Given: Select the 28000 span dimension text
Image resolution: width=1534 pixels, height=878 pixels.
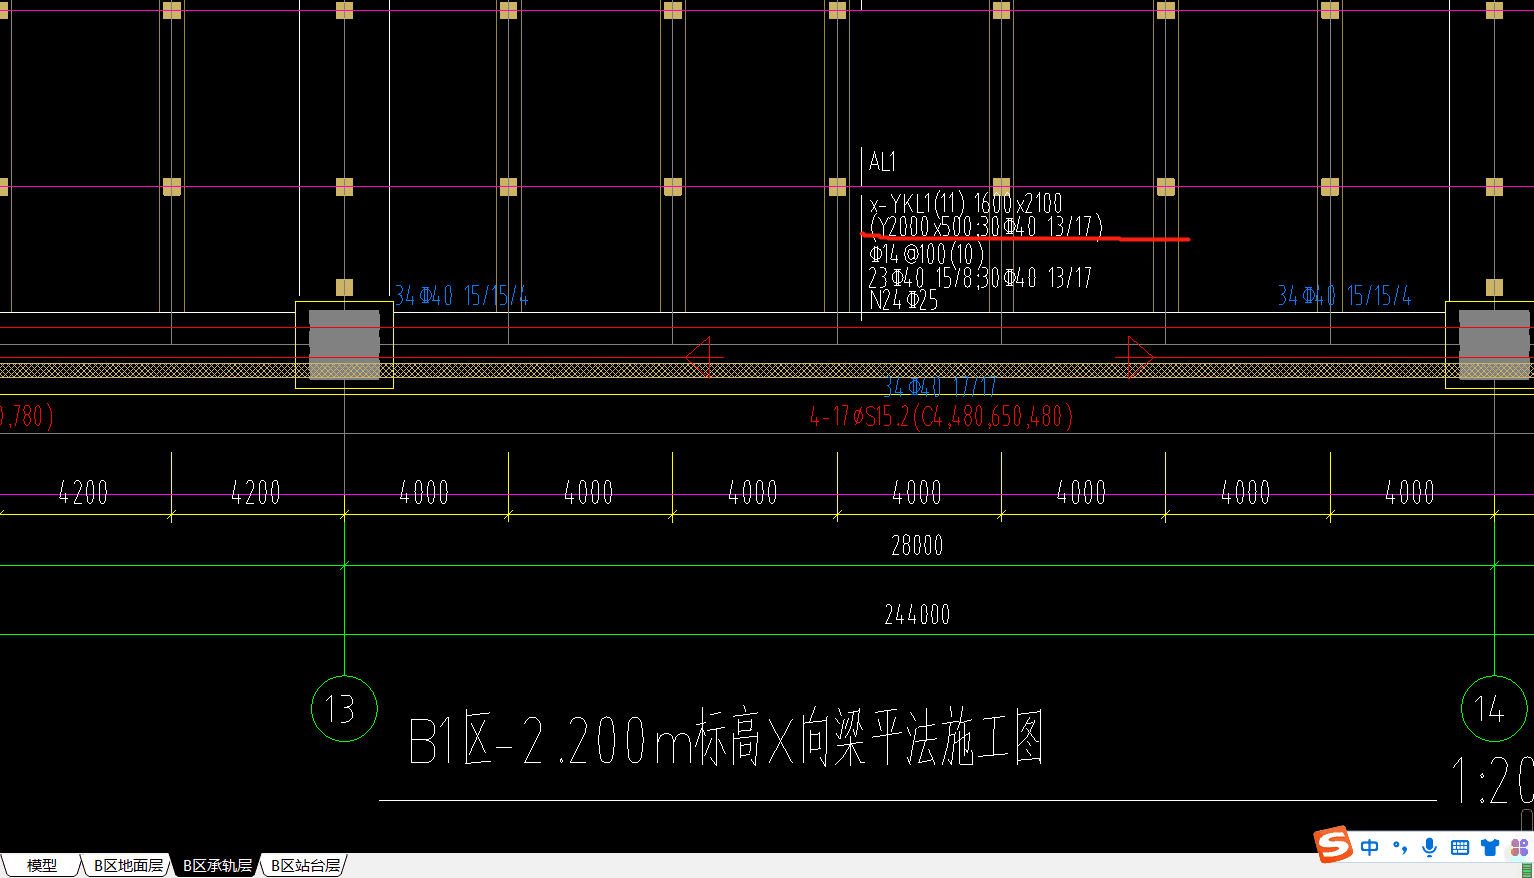Looking at the screenshot, I should coord(917,545).
